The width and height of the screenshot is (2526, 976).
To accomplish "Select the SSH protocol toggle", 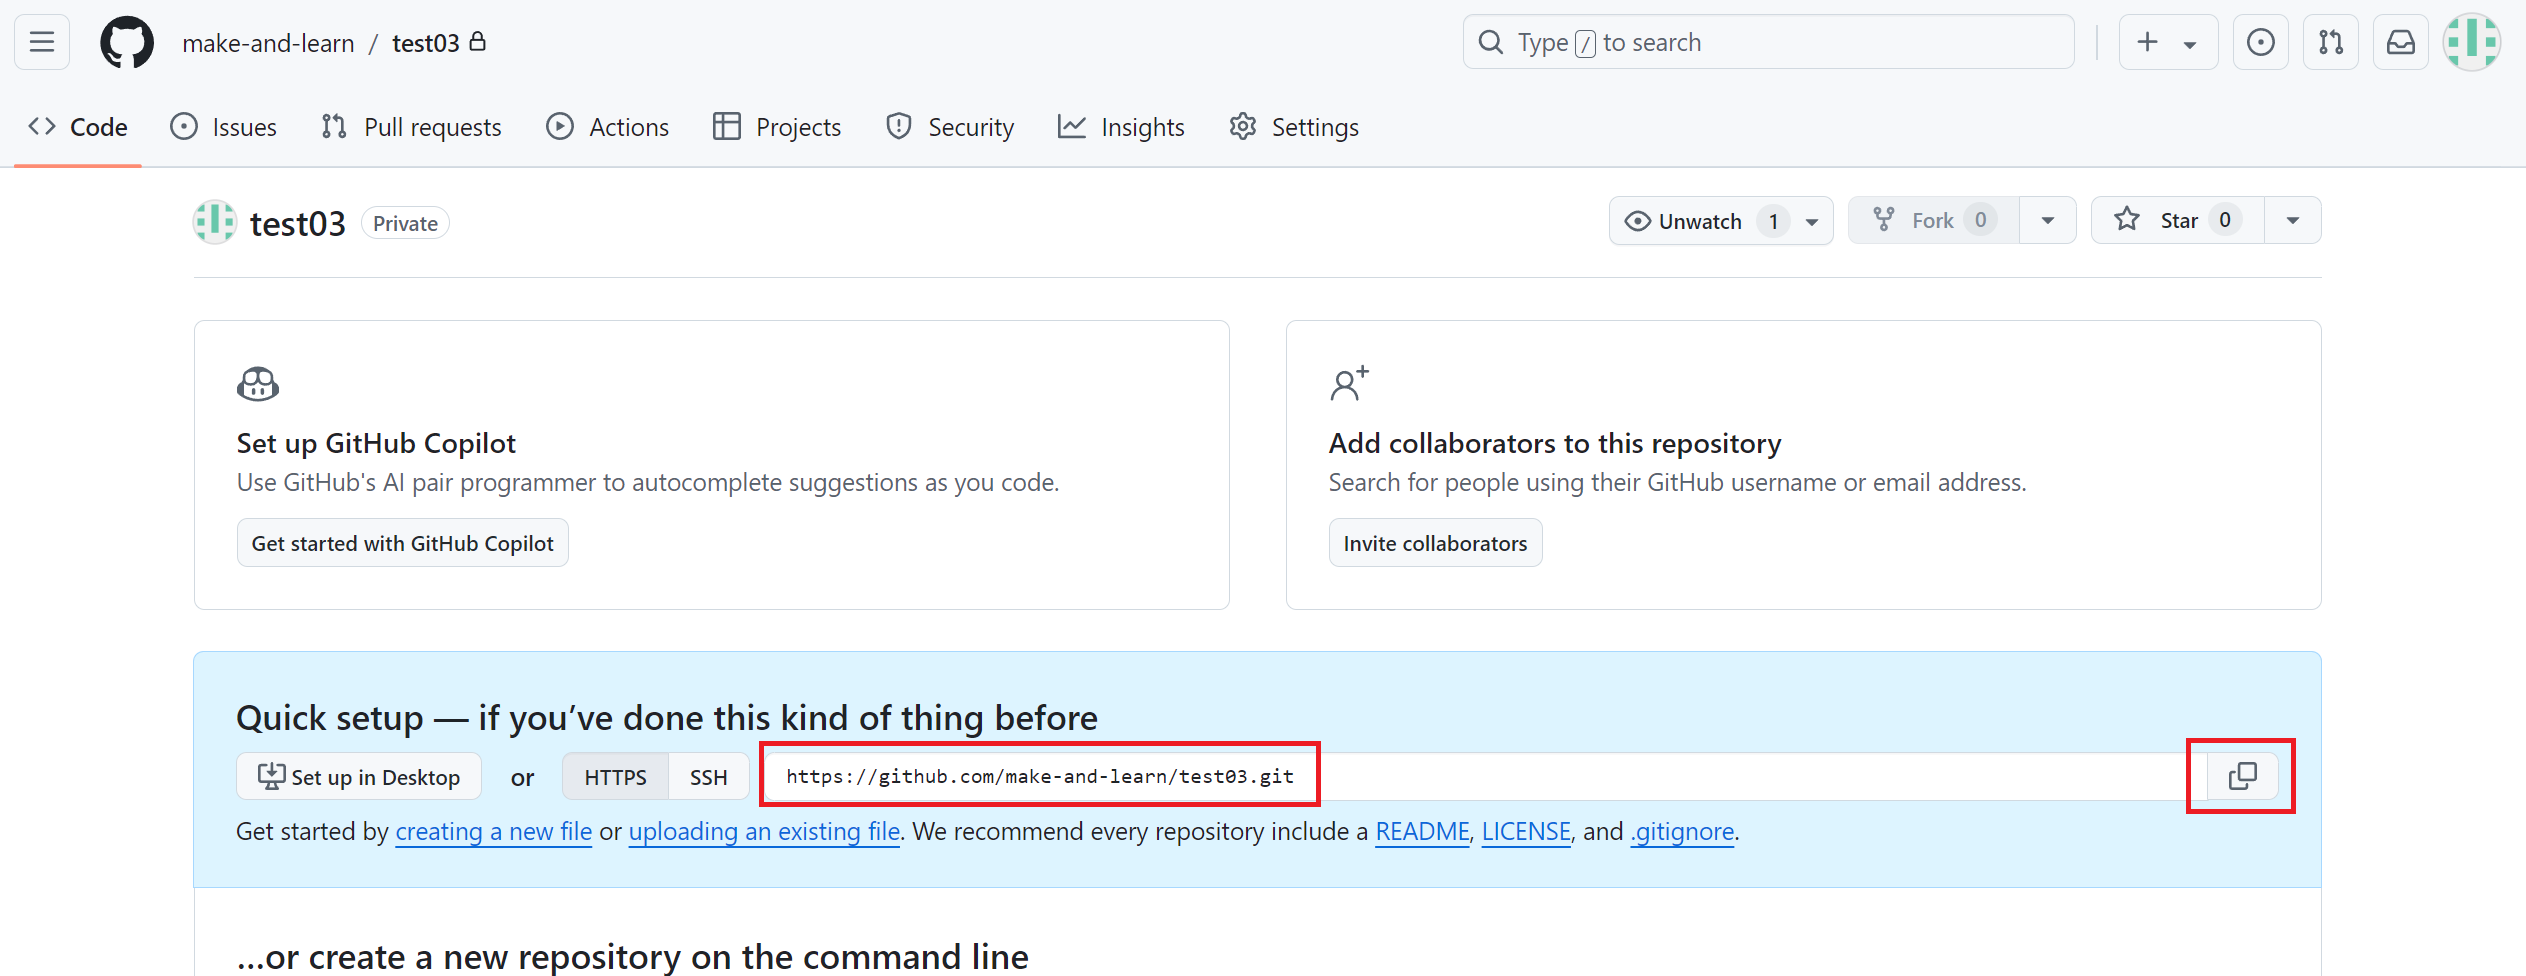I will coord(708,777).
